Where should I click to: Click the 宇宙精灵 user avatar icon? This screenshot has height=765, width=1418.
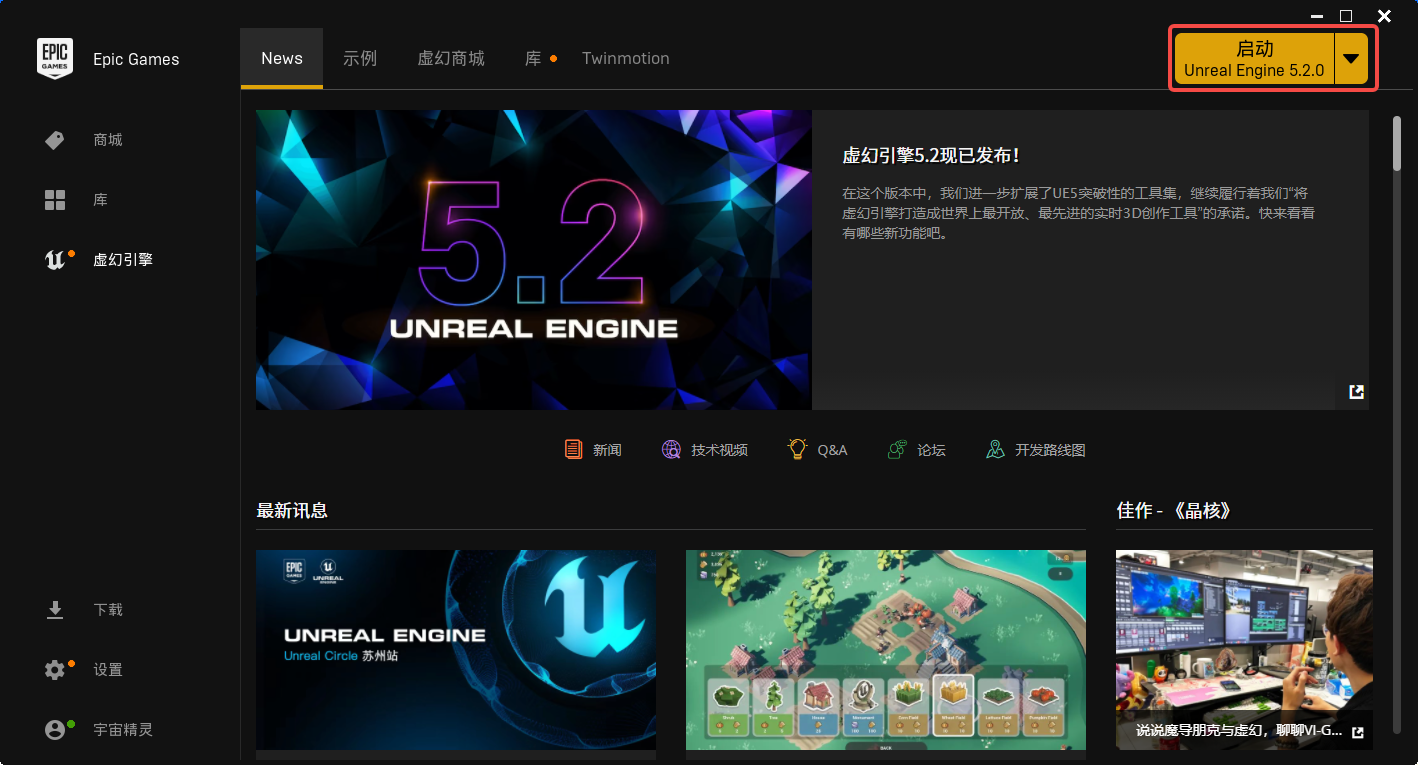pos(55,730)
